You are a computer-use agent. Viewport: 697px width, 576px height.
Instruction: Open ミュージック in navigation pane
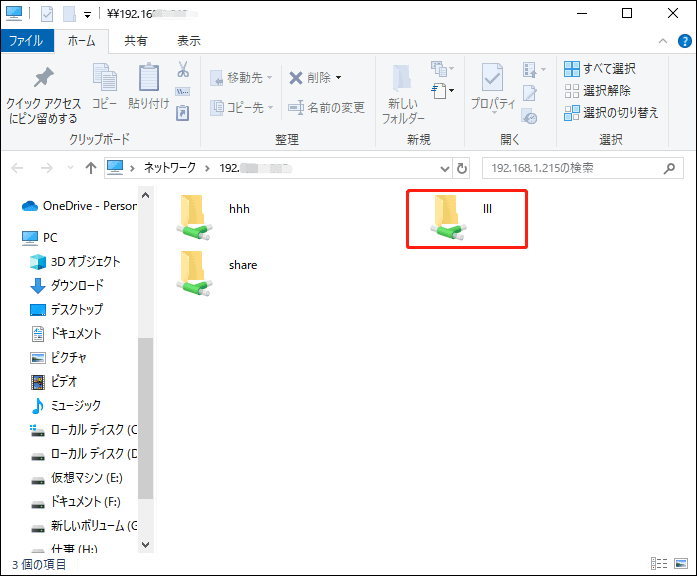coord(65,405)
